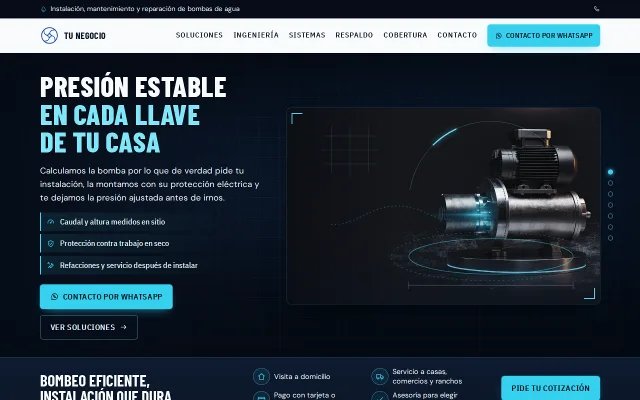640x400 pixels.
Task: Click Refacciones y servicio después de instalar
Action: [x=129, y=265]
